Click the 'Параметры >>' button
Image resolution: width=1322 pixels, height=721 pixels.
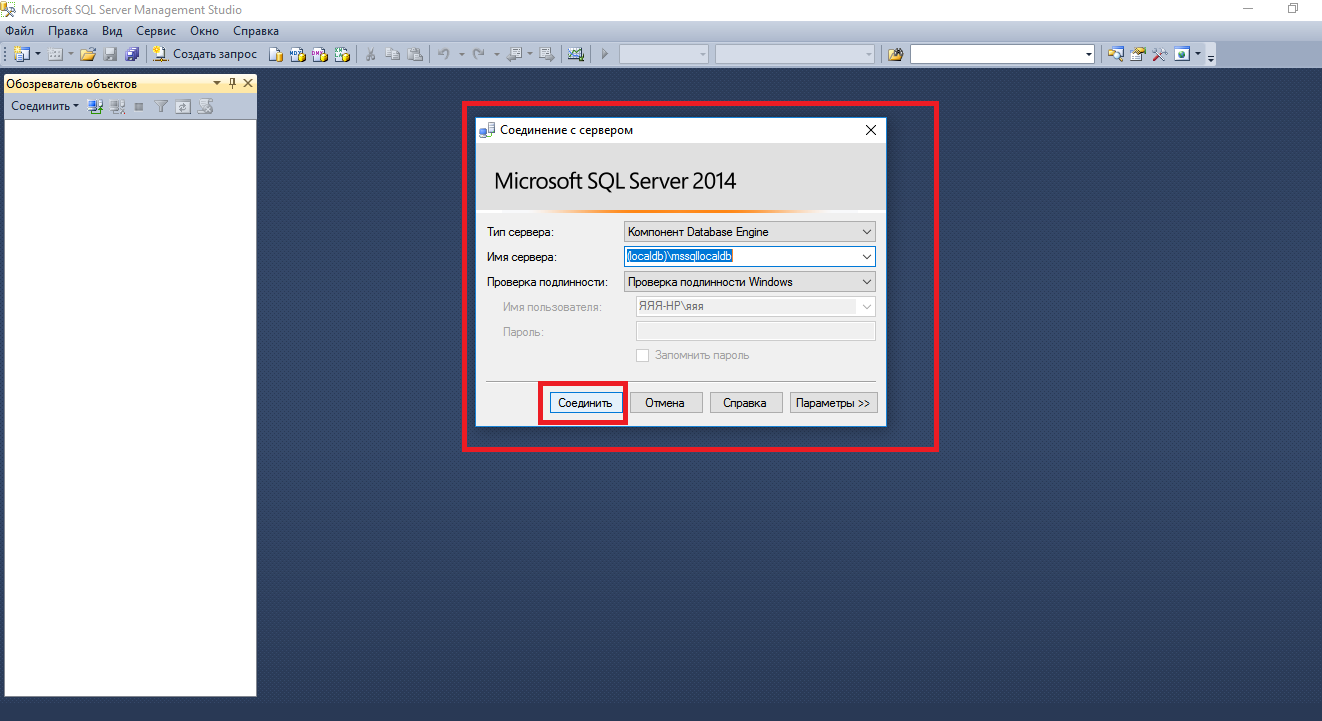(833, 403)
